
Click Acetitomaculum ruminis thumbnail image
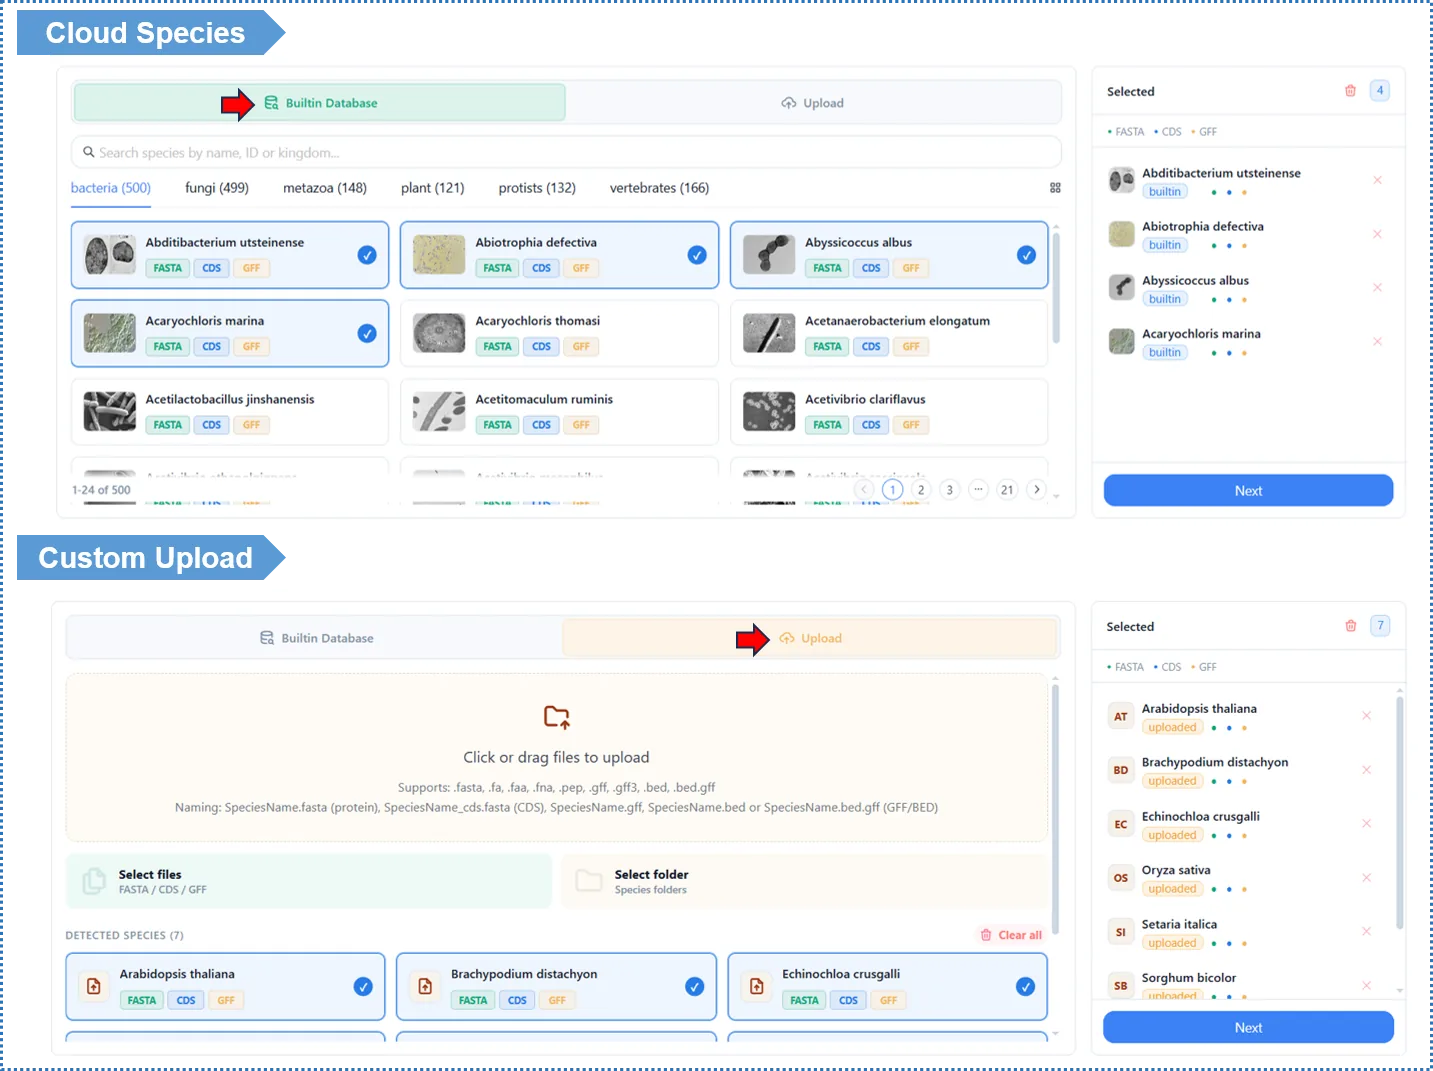pos(439,411)
